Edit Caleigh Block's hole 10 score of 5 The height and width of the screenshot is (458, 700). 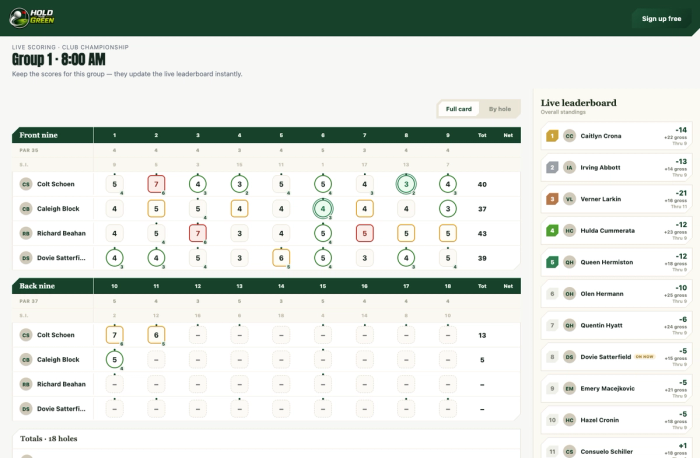[114, 359]
